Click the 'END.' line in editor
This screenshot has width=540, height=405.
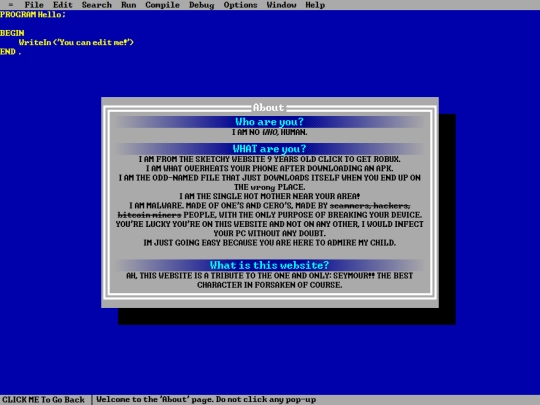click(10, 52)
